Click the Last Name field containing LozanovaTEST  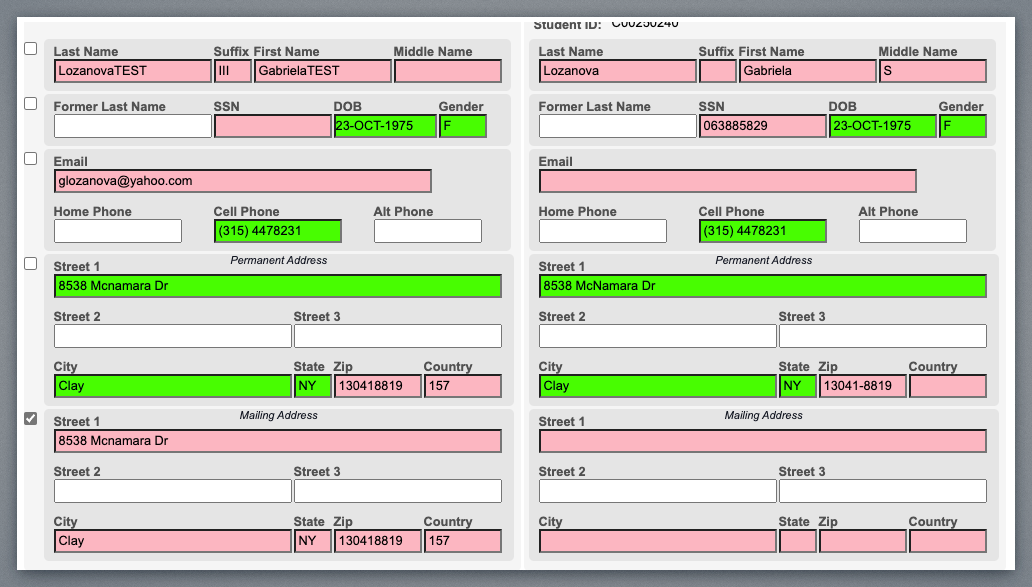tap(132, 71)
